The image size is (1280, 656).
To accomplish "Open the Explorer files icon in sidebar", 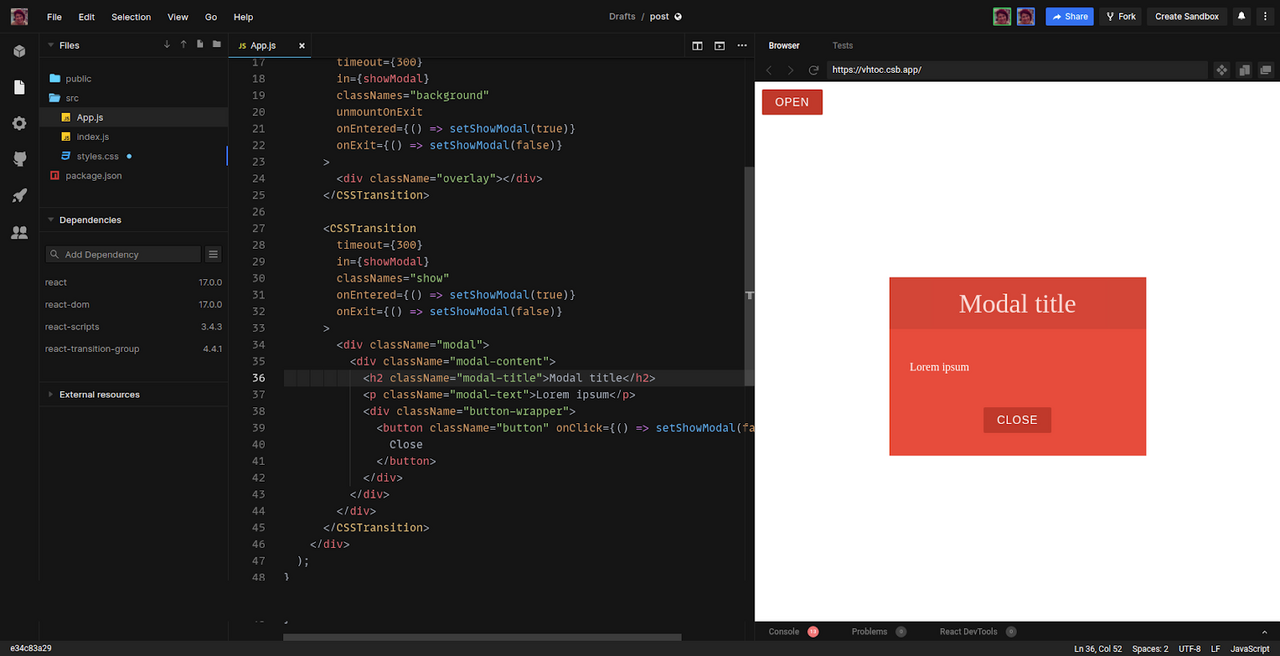I will 19,87.
